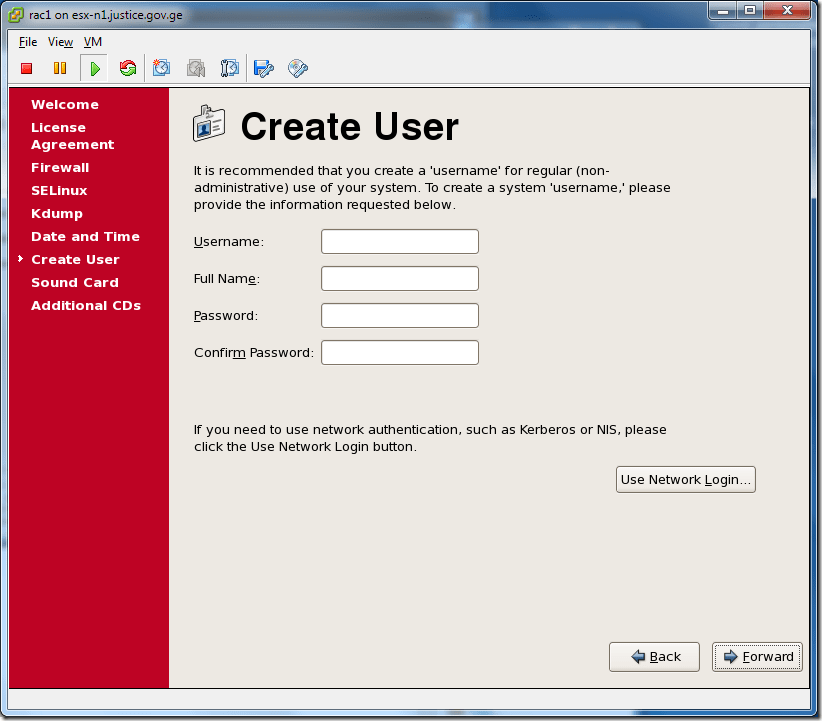
Task: Reset the virtual machine
Action: click(128, 68)
